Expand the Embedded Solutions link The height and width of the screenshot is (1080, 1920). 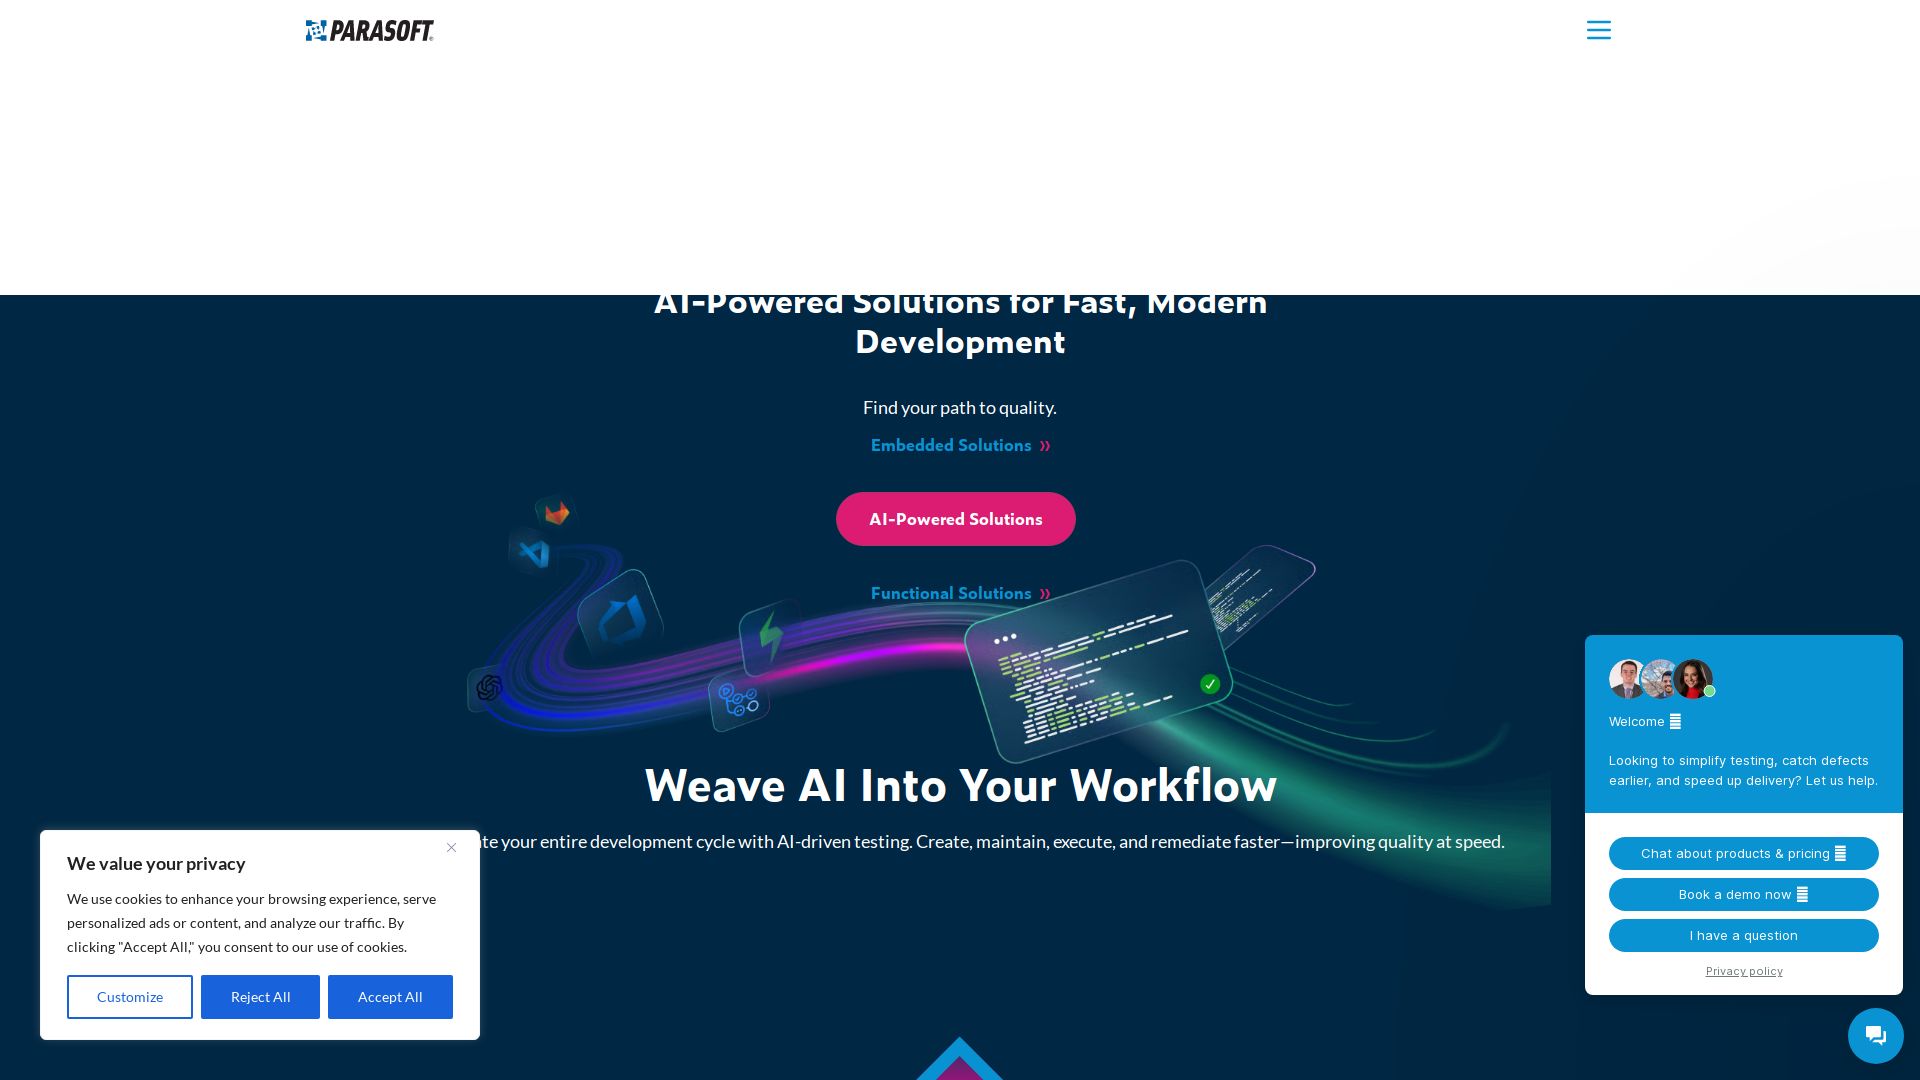[960, 446]
